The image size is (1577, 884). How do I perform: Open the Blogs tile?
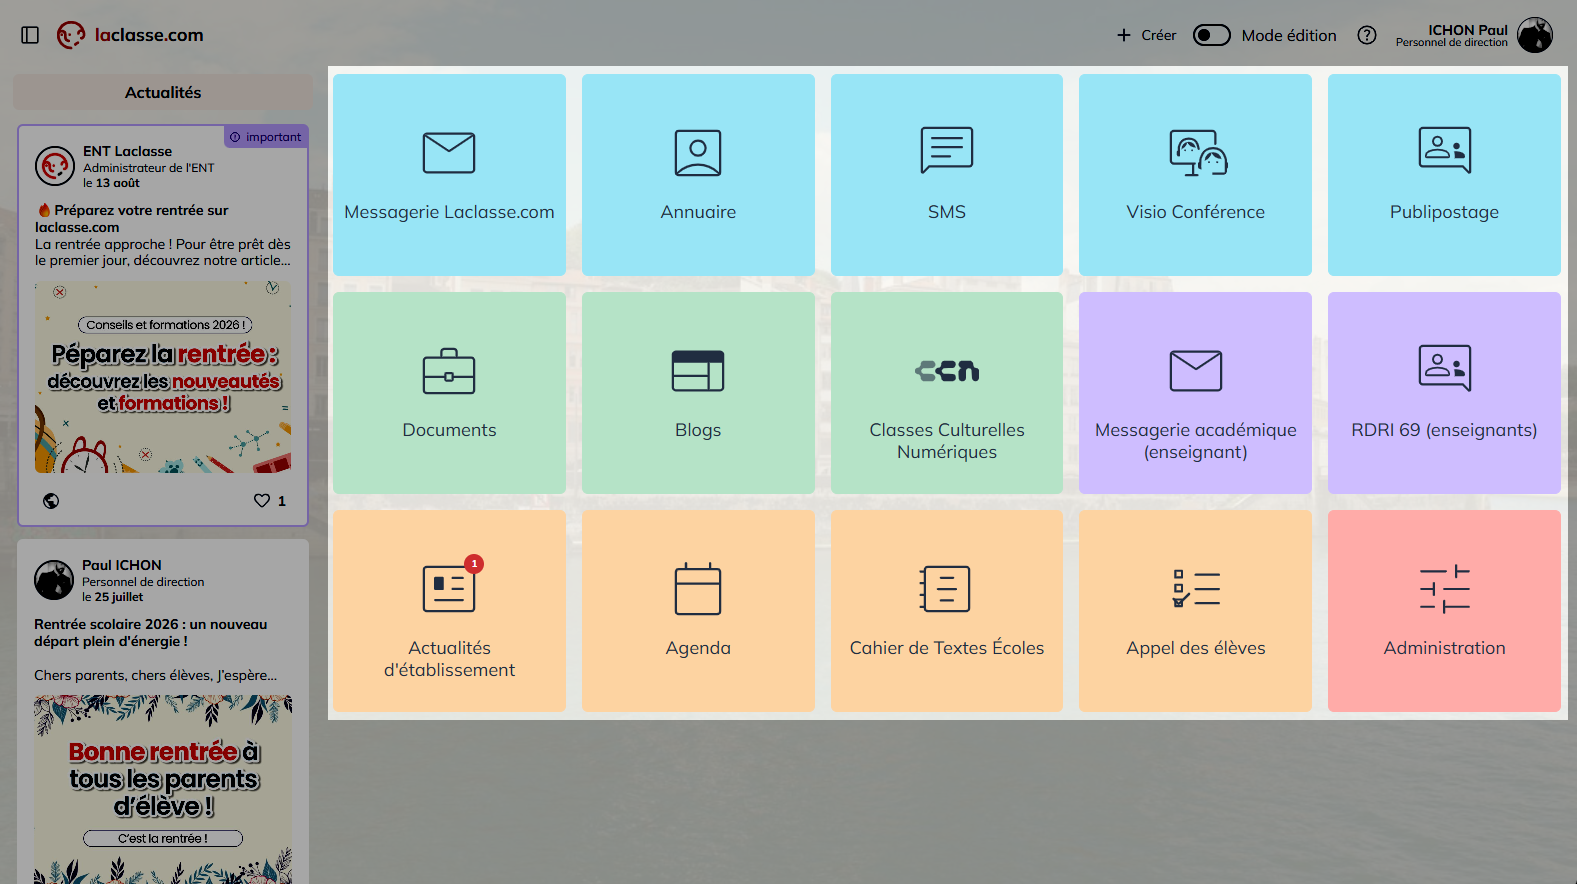click(698, 393)
